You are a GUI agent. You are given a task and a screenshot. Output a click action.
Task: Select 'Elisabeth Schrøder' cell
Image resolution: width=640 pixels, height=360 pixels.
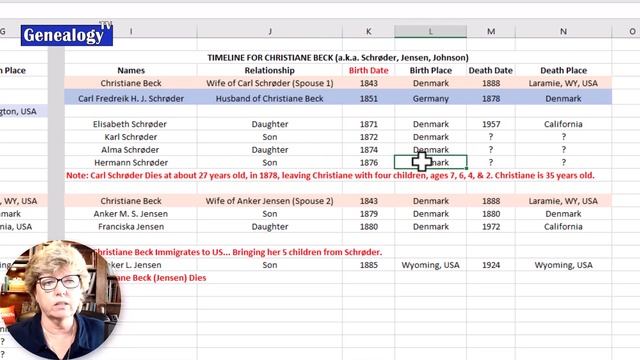click(x=131, y=124)
